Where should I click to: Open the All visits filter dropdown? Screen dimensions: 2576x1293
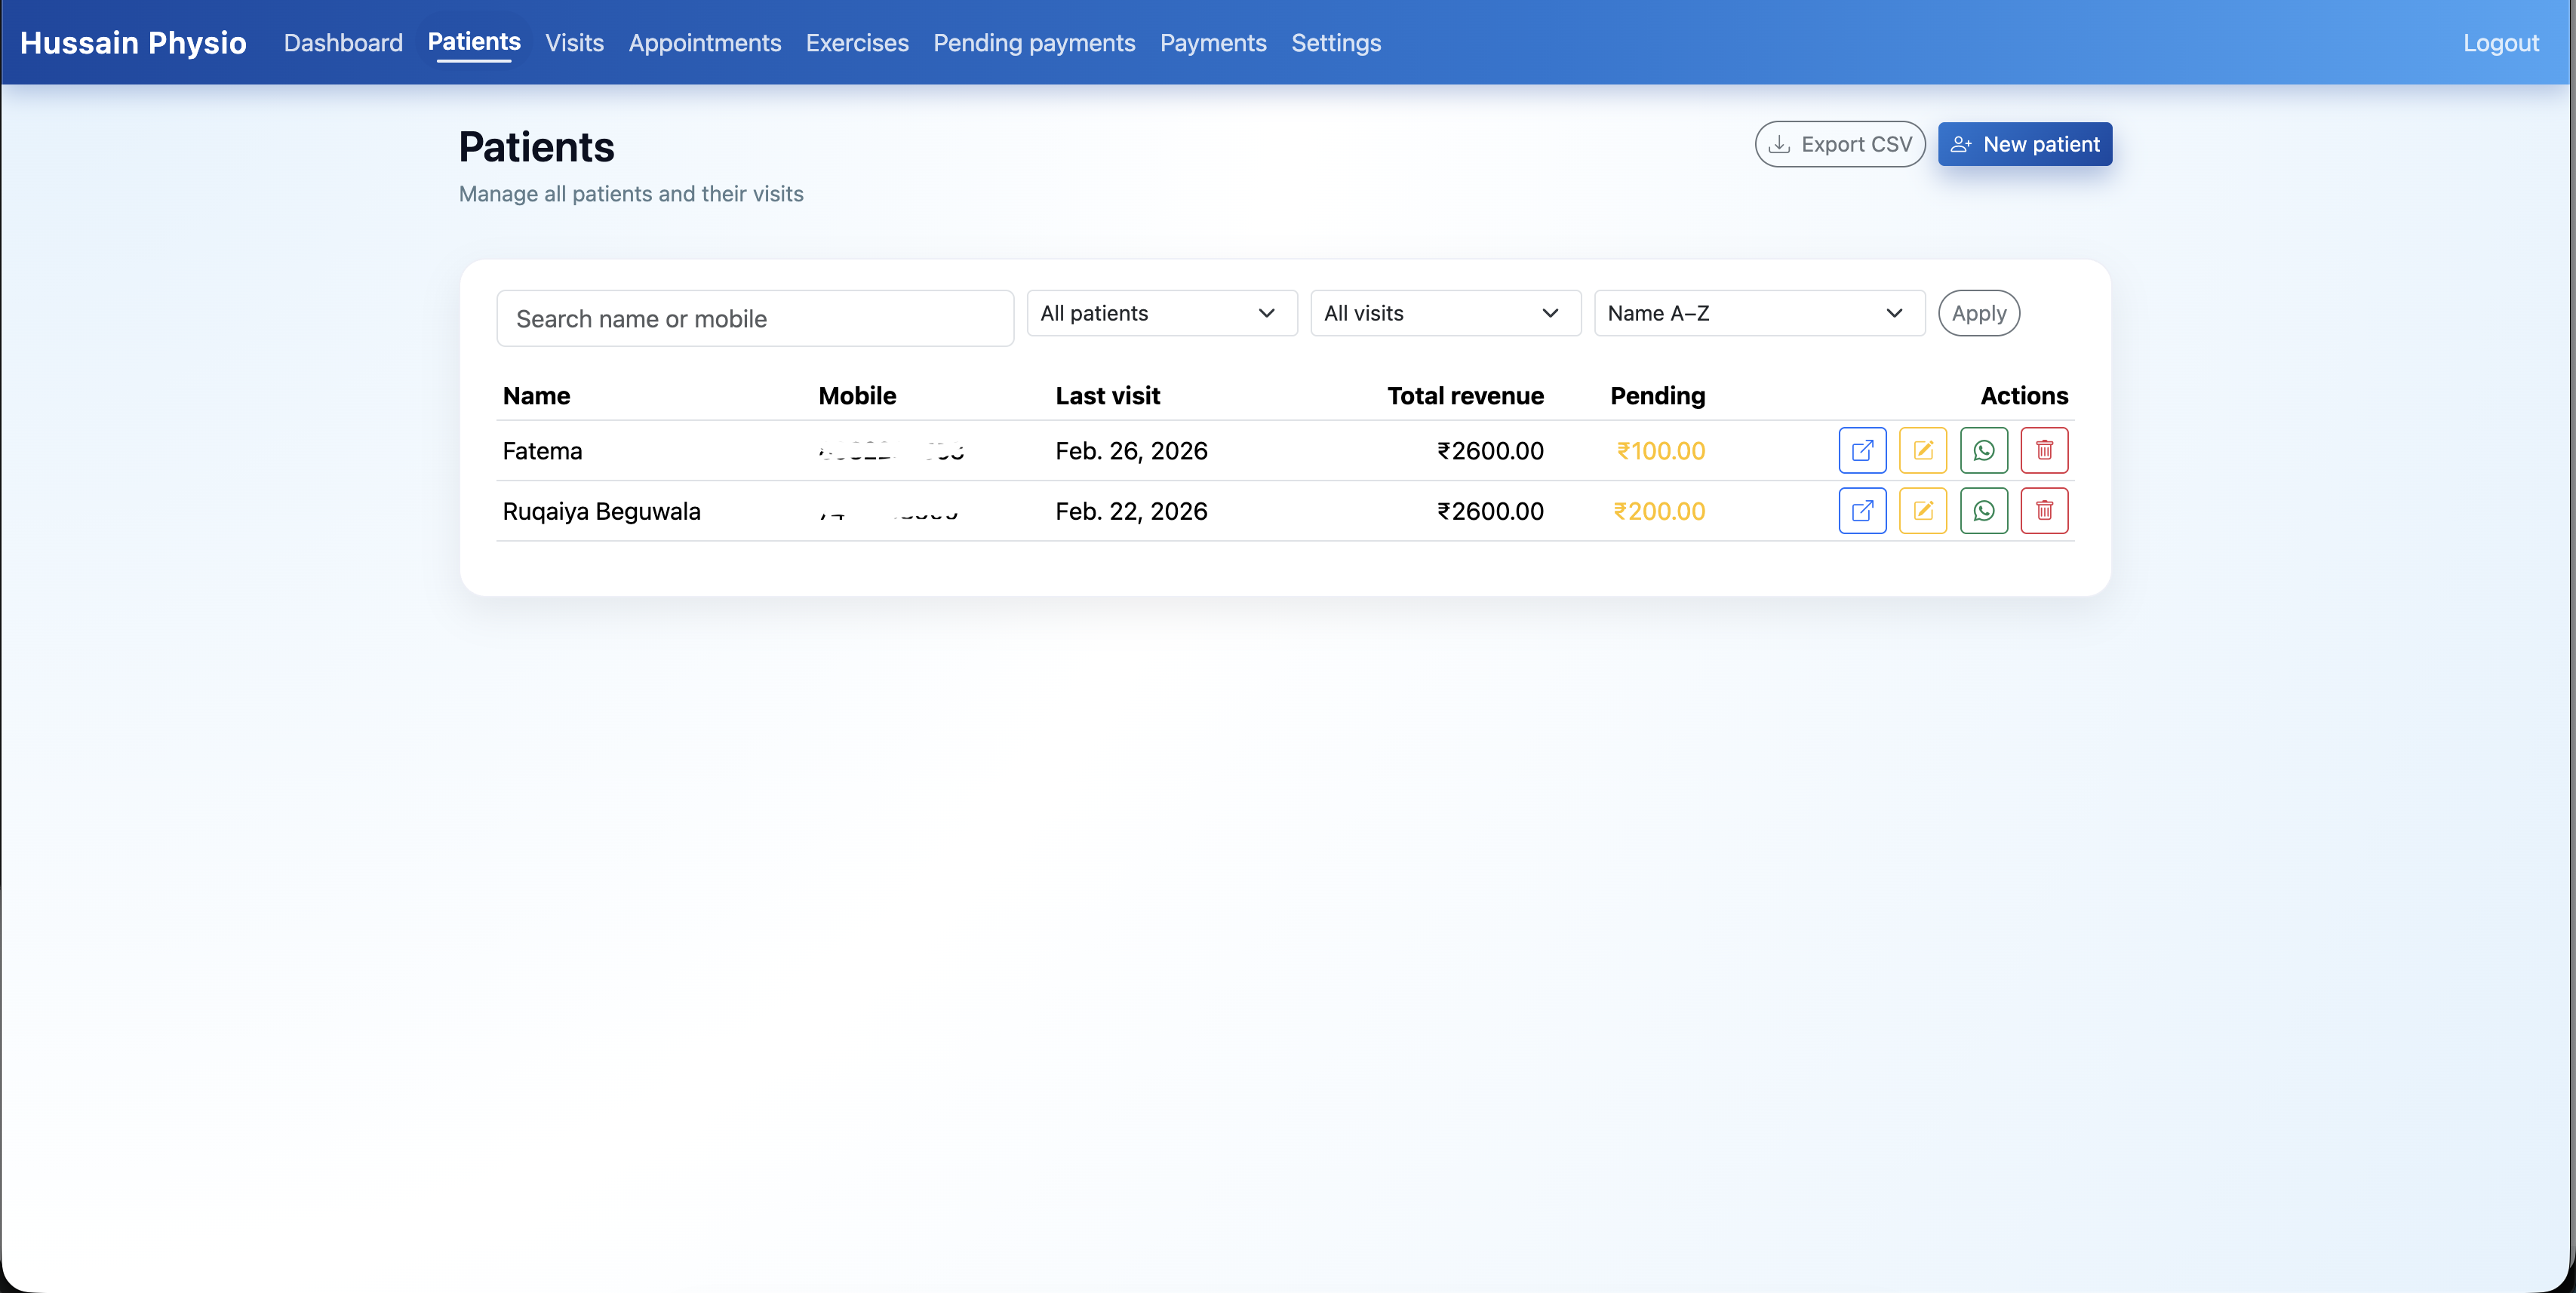pyautogui.click(x=1445, y=313)
